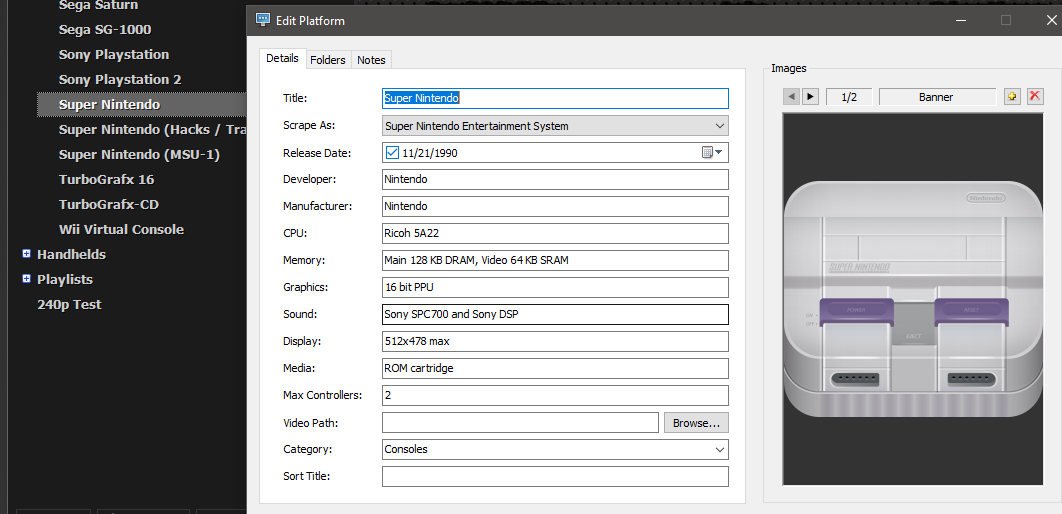The height and width of the screenshot is (514, 1062).
Task: Select Sony Playstation platform
Action: (114, 55)
